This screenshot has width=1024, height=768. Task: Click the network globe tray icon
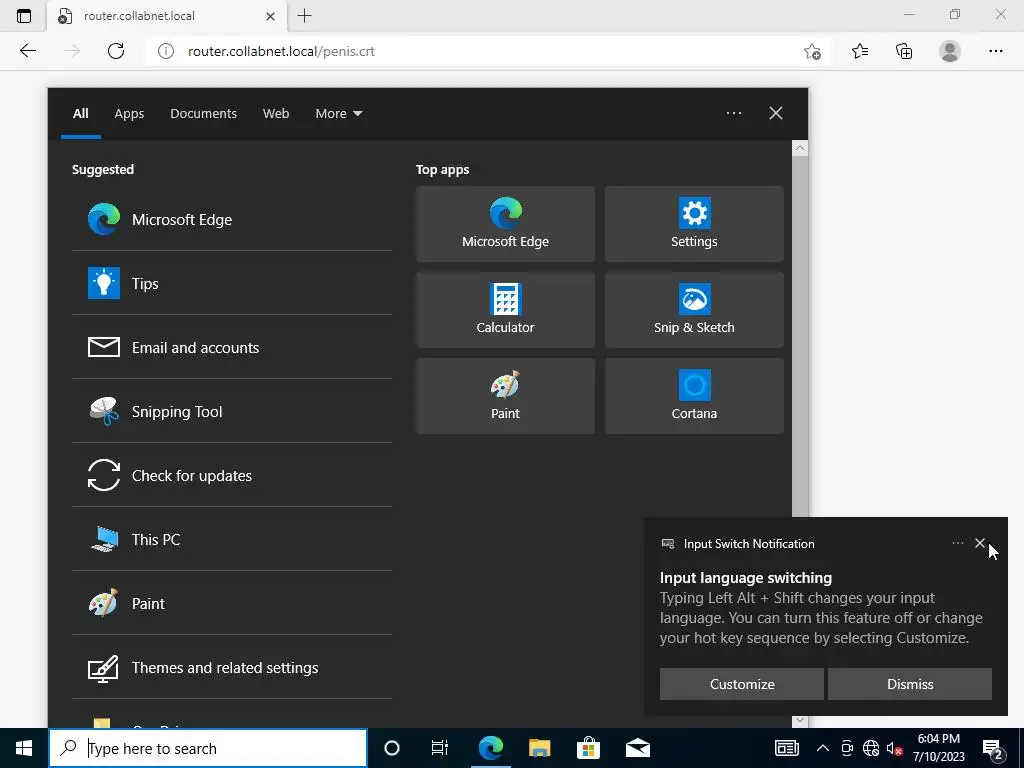[x=871, y=748]
